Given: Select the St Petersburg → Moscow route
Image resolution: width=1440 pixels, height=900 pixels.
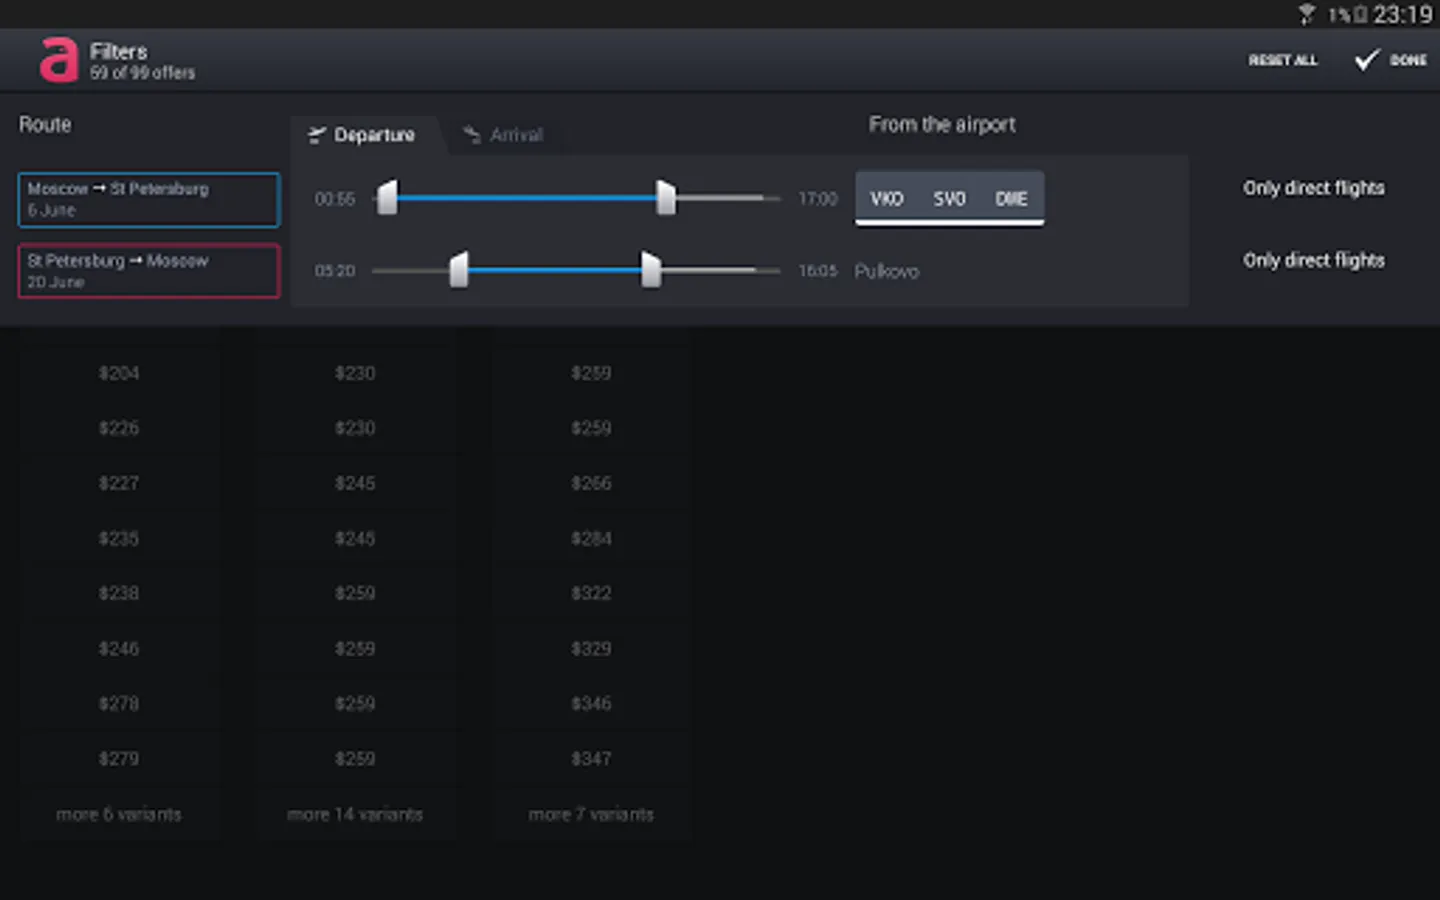Looking at the screenshot, I should 148,271.
